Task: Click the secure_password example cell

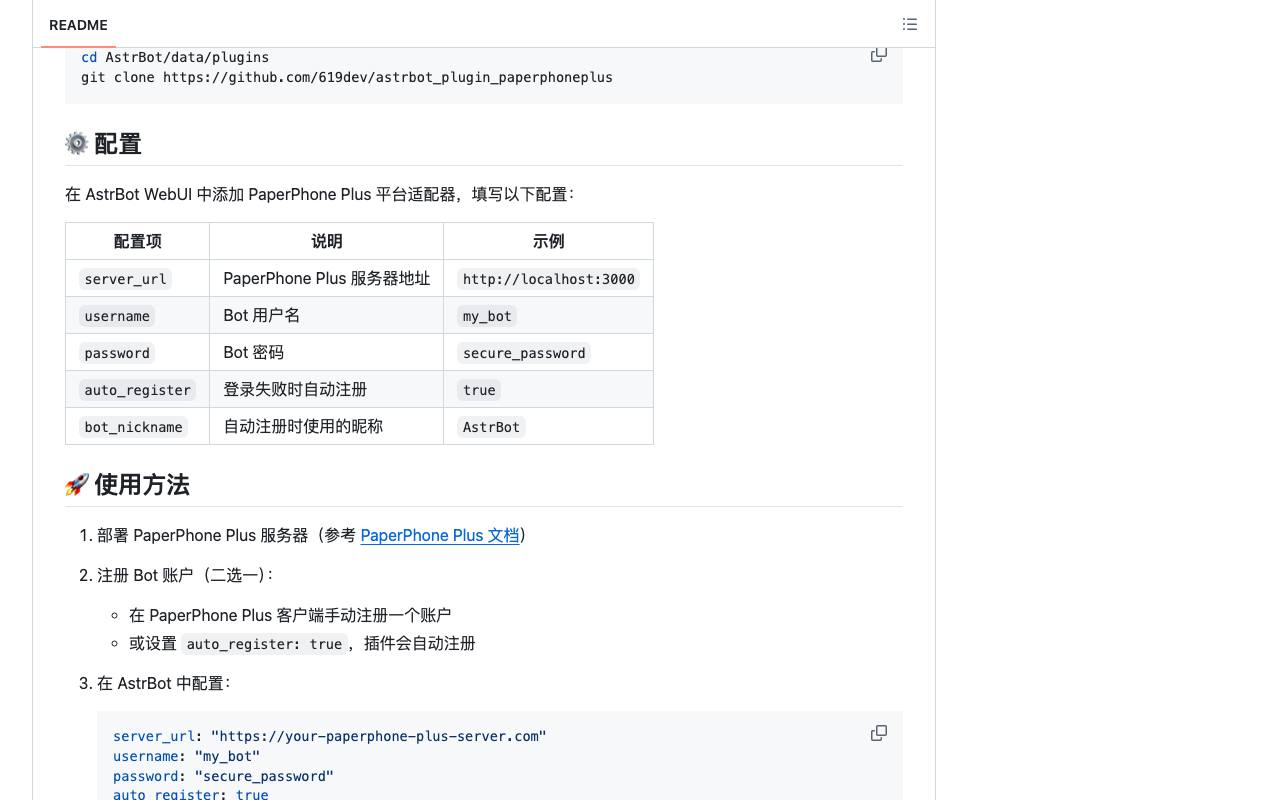Action: click(548, 352)
